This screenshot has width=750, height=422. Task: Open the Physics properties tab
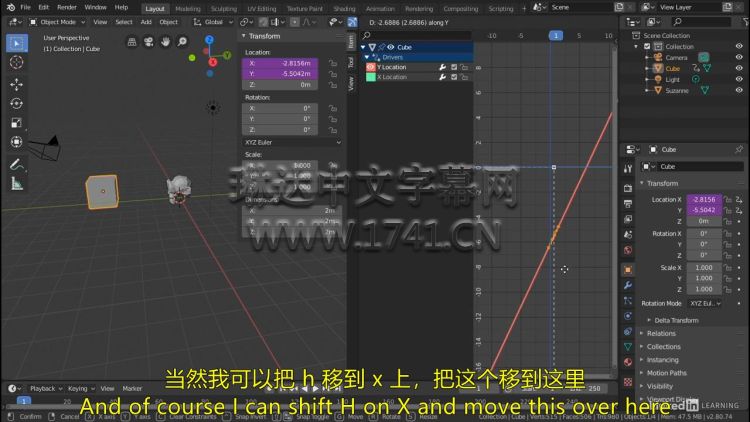tap(628, 316)
